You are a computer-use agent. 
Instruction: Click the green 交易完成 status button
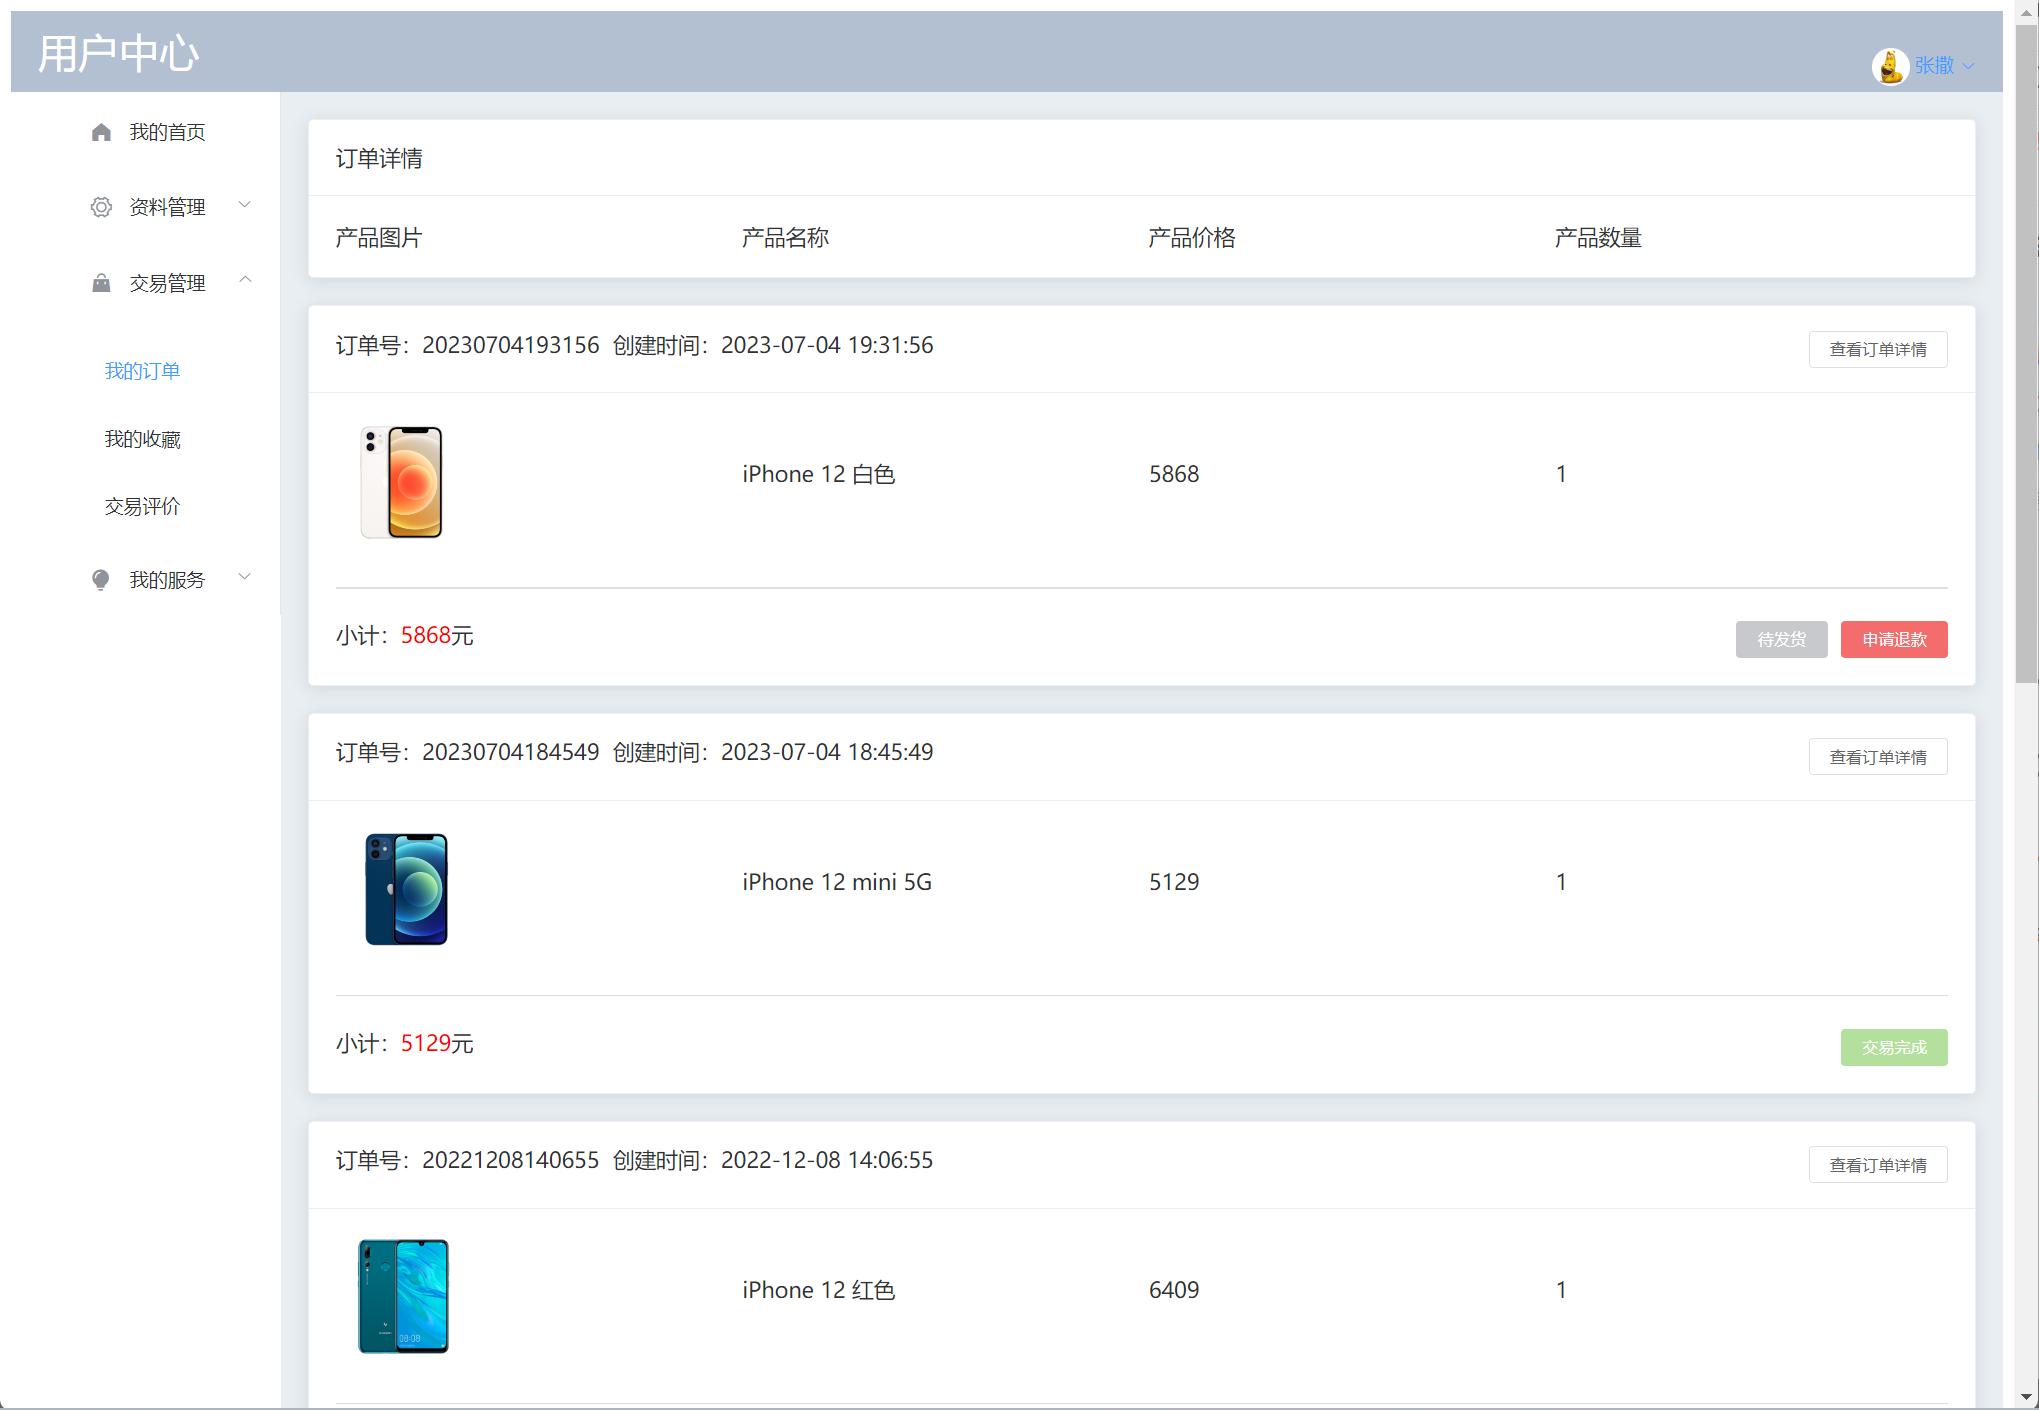(x=1894, y=1047)
